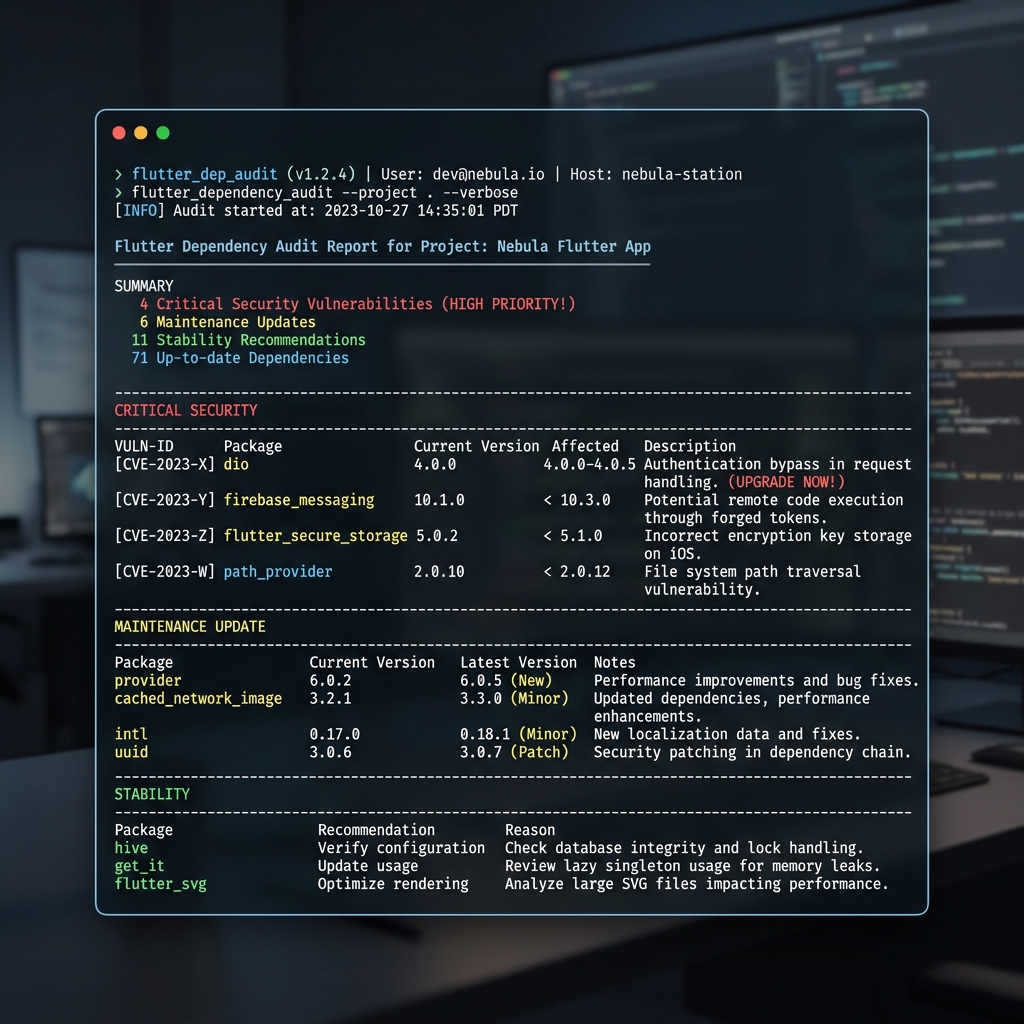Click the Notes column header
This screenshot has width=1024, height=1024.
[615, 663]
